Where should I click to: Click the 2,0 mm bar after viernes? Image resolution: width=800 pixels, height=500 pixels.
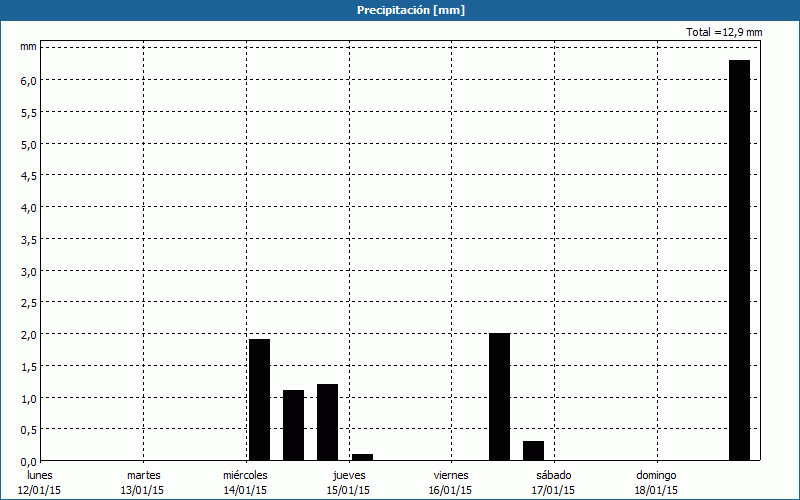pyautogui.click(x=499, y=397)
